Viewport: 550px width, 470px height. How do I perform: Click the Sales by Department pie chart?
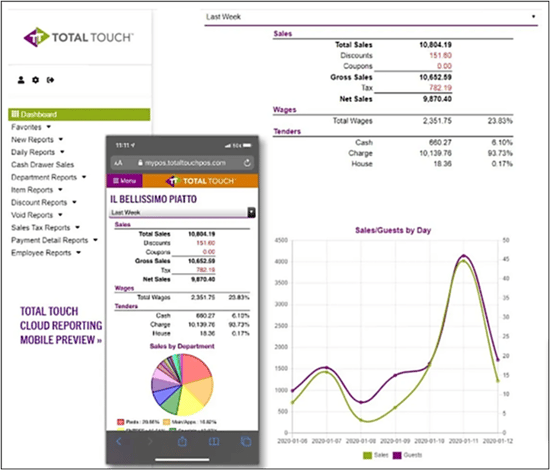[182, 385]
